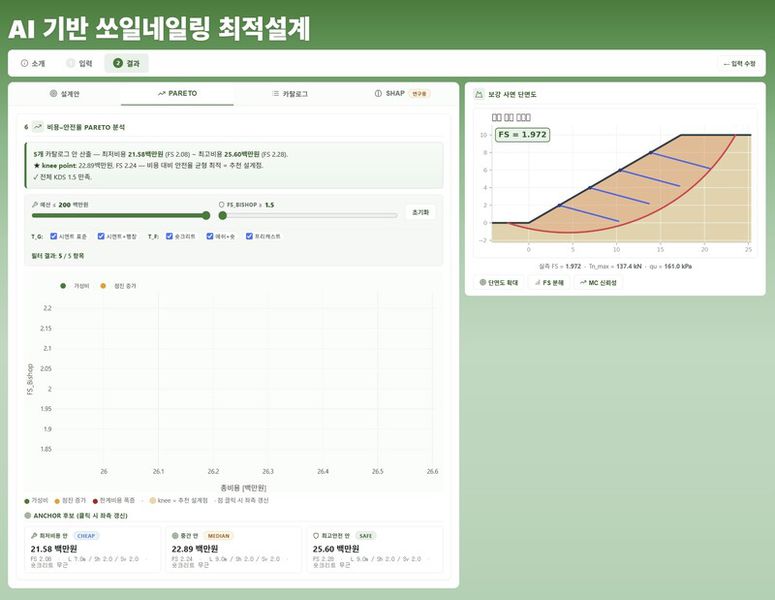Open the 소개 intro step tab
The image size is (775, 600).
point(33,63)
